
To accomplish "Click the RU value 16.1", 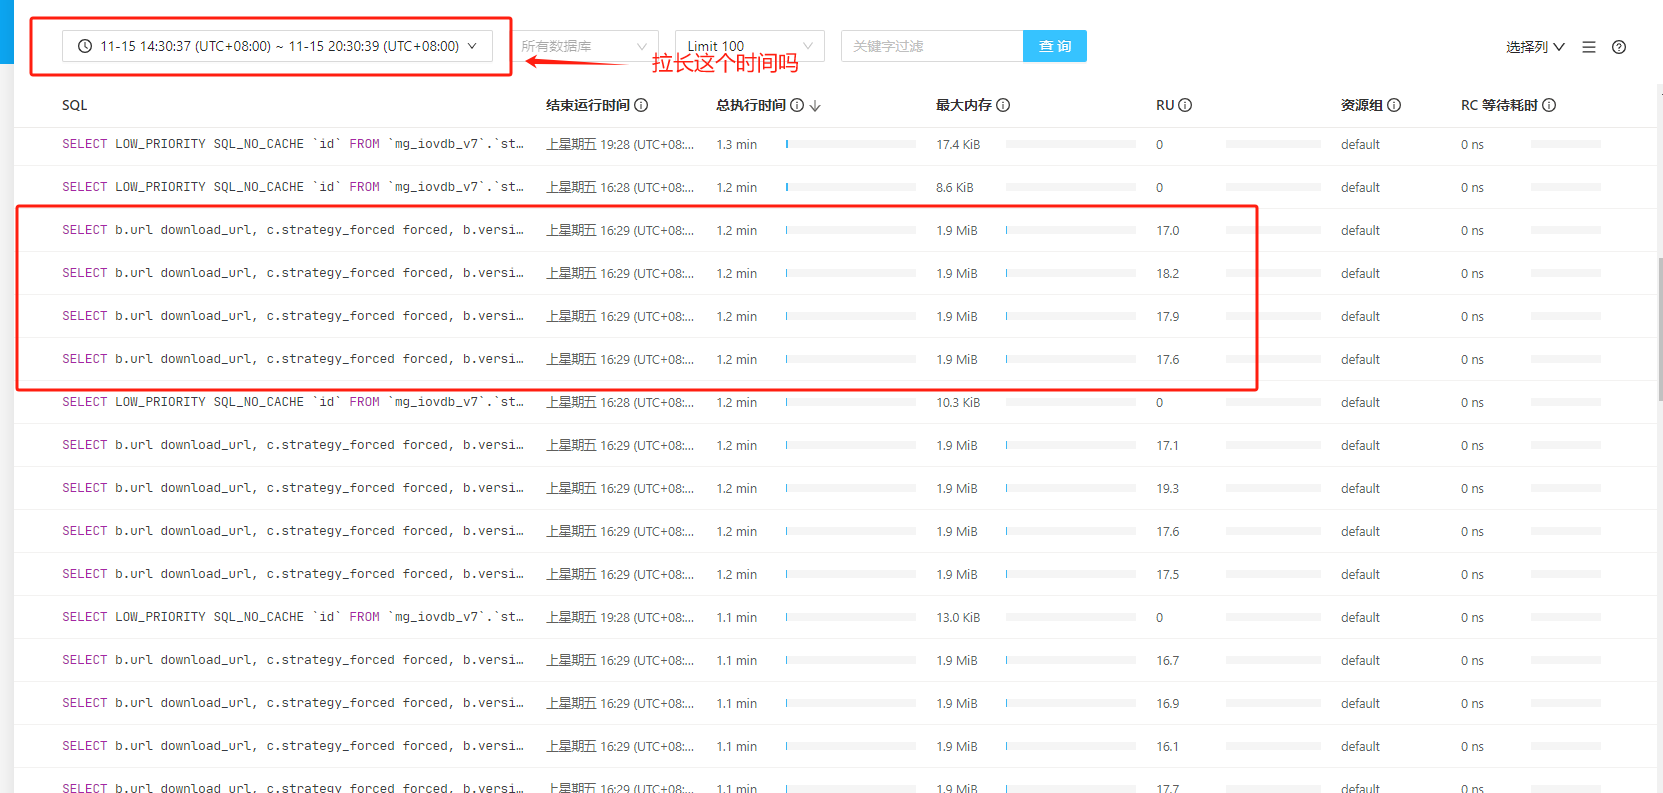I will pyautogui.click(x=1168, y=746).
